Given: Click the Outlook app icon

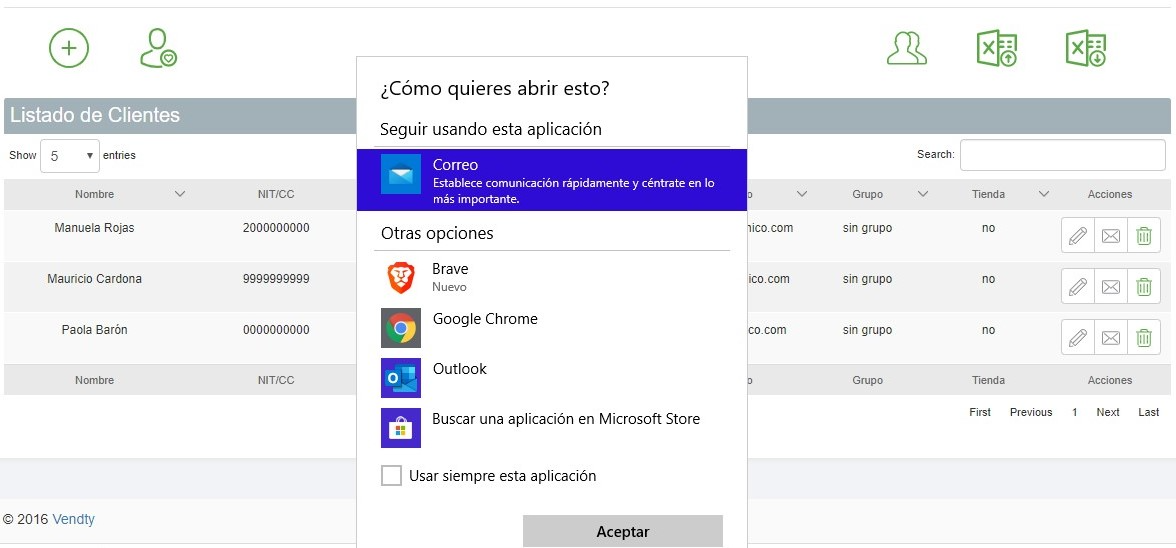Looking at the screenshot, I should click(400, 378).
